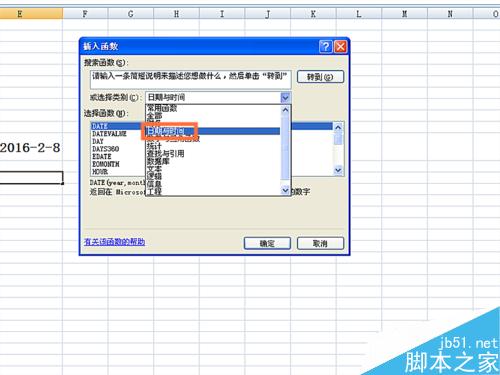
Task: Select column E header
Action: 31,14
